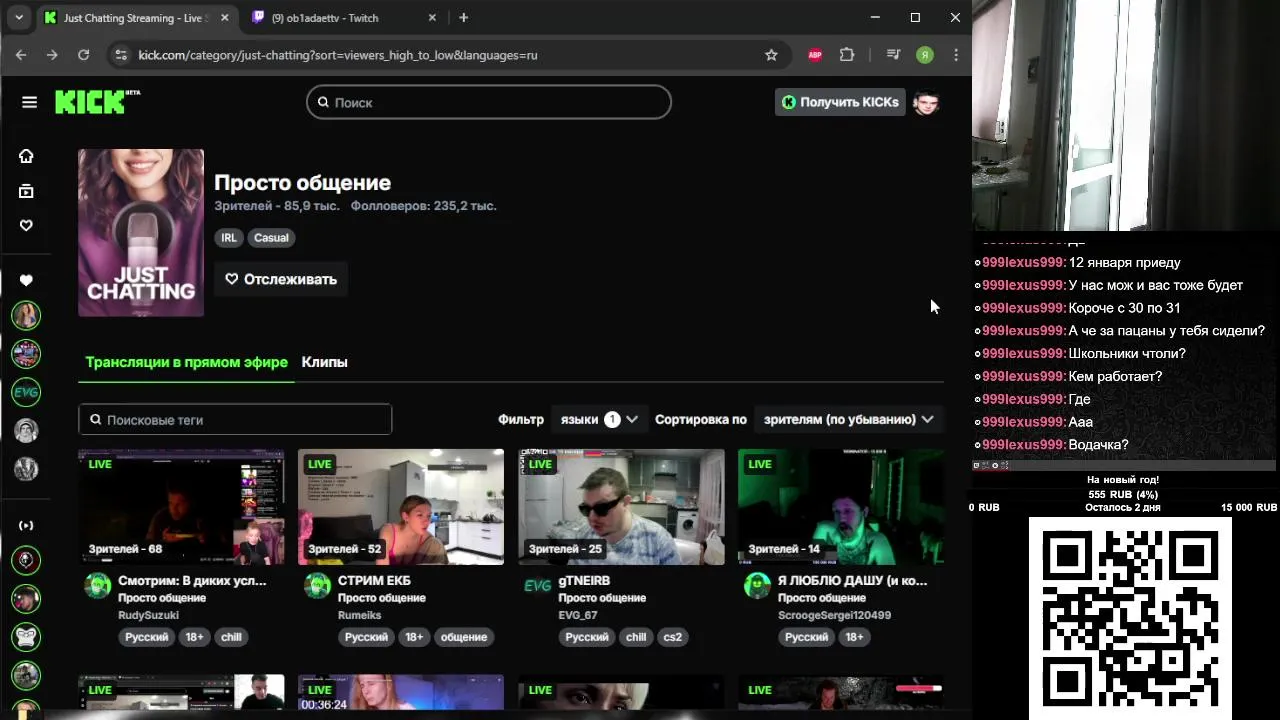
Task: Select the Casual category tag
Action: point(271,238)
